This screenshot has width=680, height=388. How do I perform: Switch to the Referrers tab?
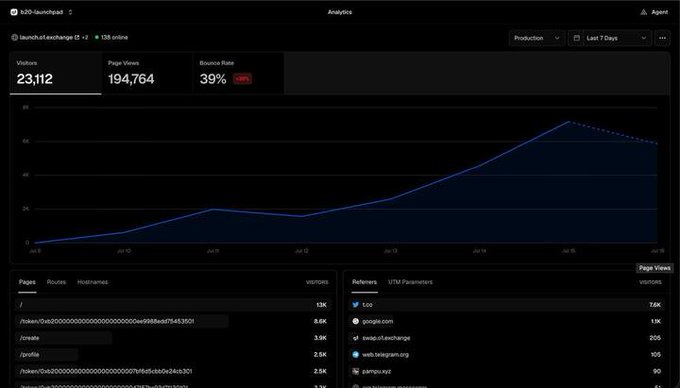[x=364, y=282]
